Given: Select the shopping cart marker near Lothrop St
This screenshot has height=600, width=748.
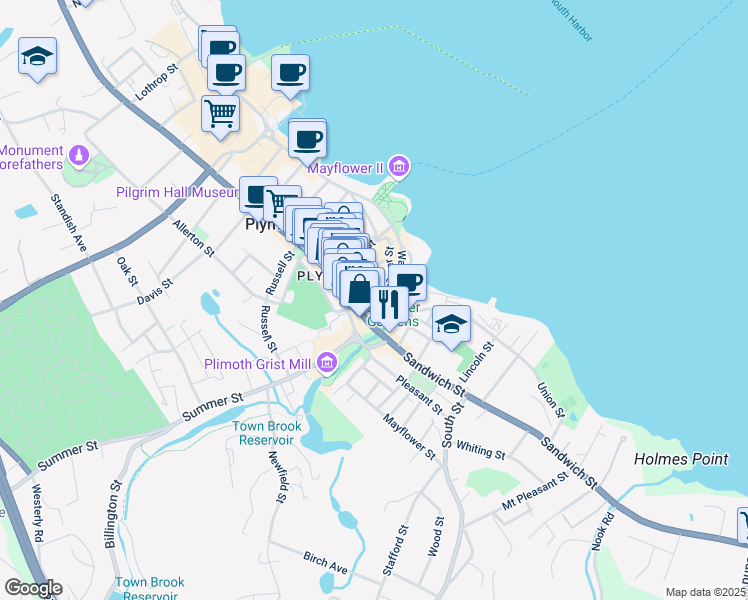Looking at the screenshot, I should click(x=220, y=114).
